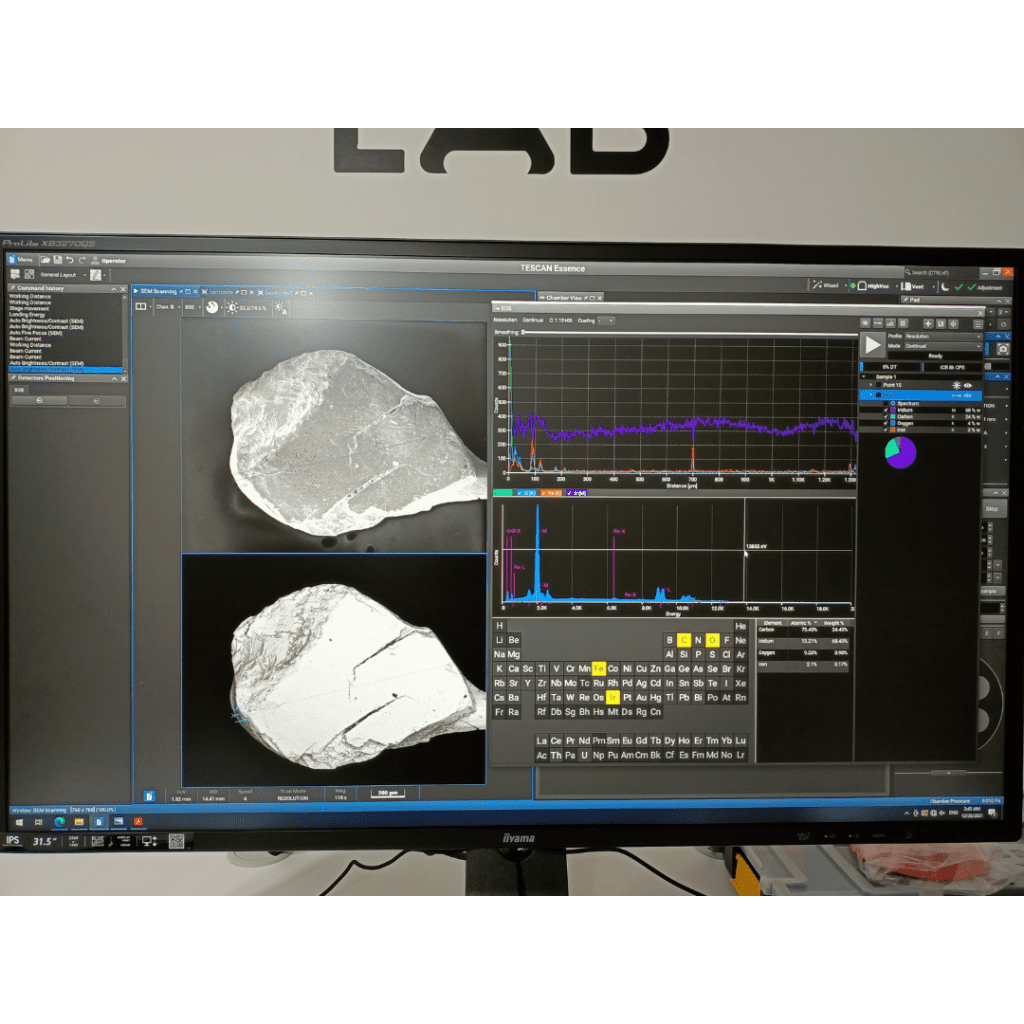Select 'Stage movement' in command history
The height and width of the screenshot is (1024, 1024).
(29, 308)
